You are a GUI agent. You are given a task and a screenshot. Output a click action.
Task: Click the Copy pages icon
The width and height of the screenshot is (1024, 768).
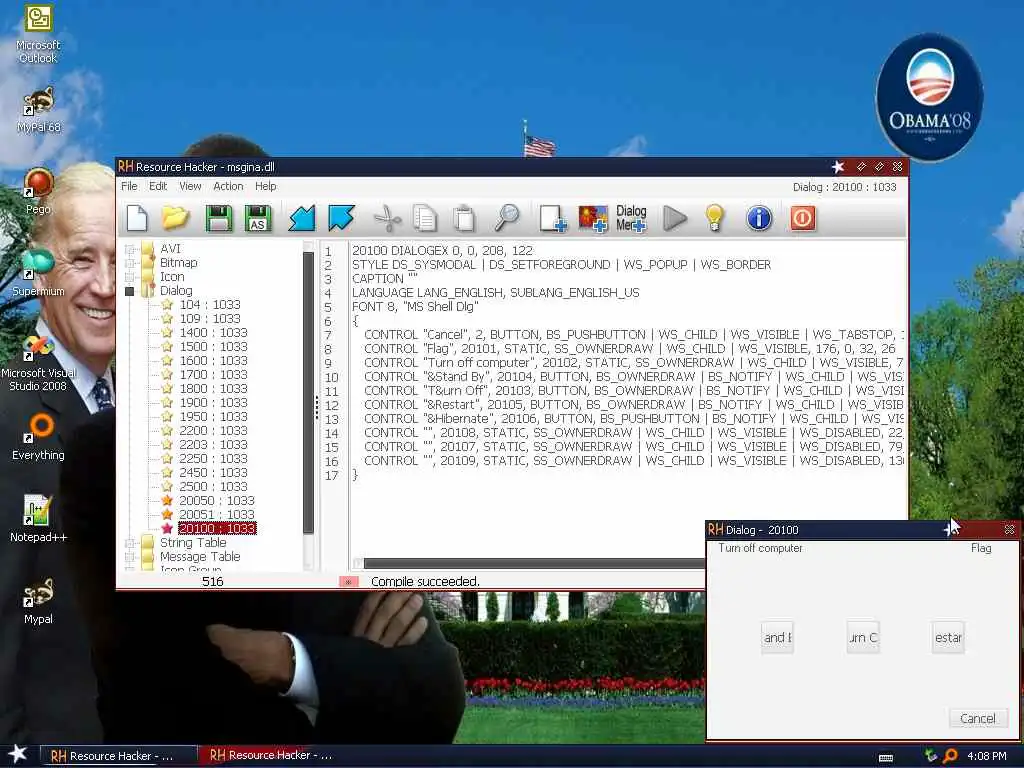[x=425, y=218]
